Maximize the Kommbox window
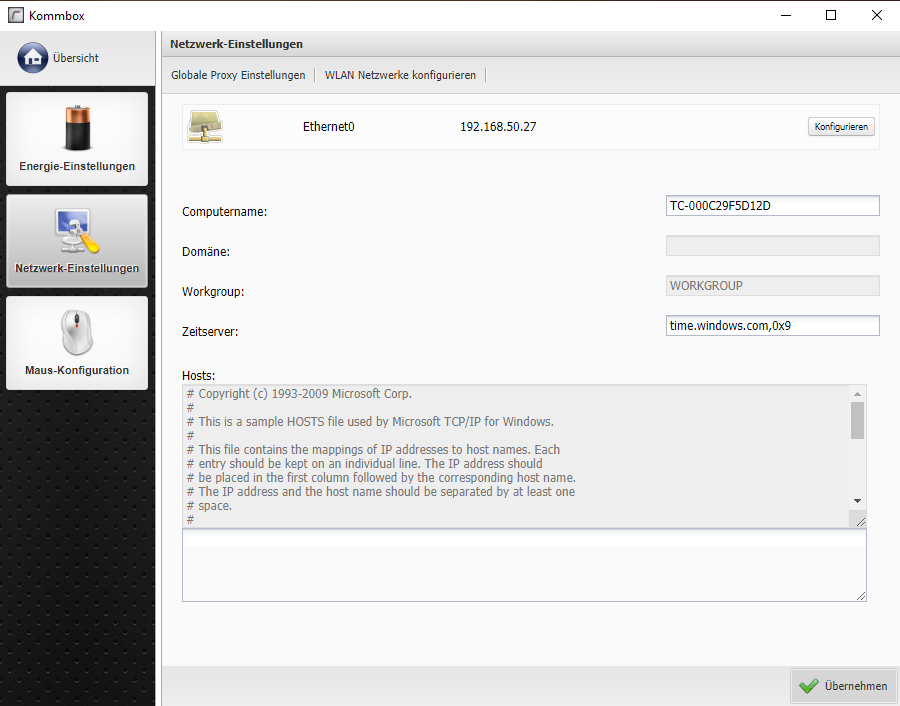 831,15
